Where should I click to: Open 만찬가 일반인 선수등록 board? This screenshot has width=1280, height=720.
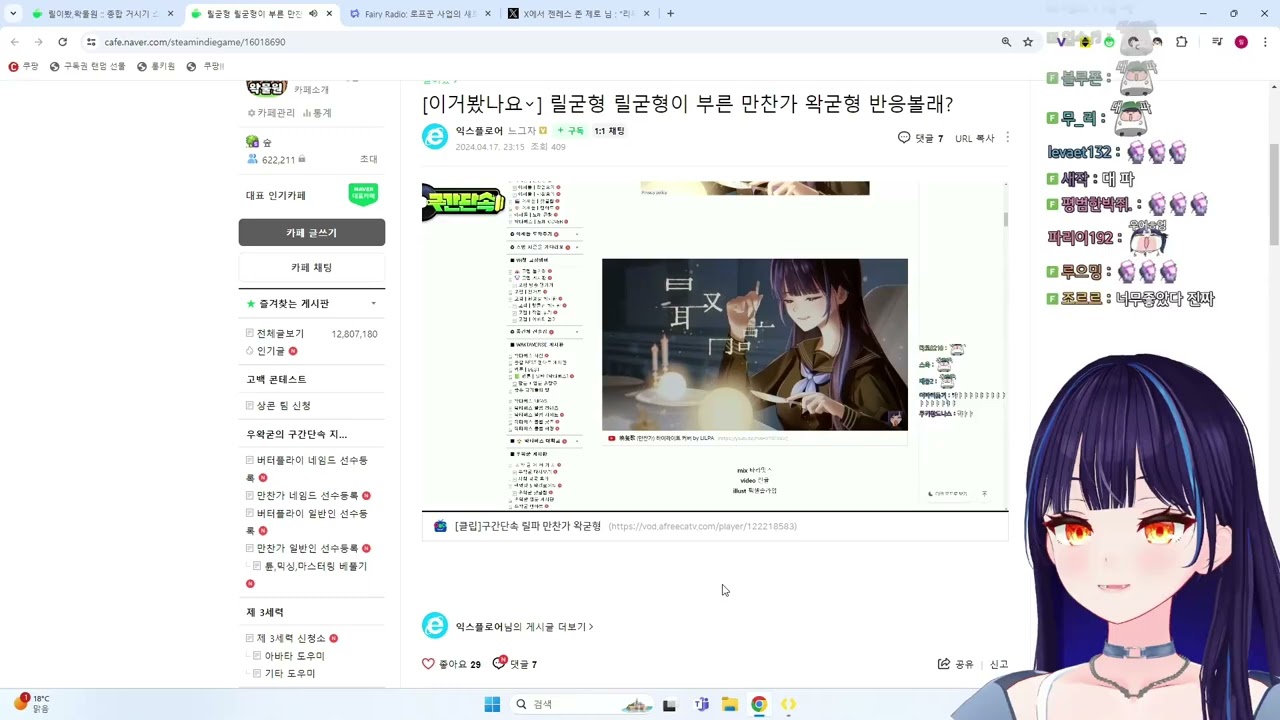[307, 549]
